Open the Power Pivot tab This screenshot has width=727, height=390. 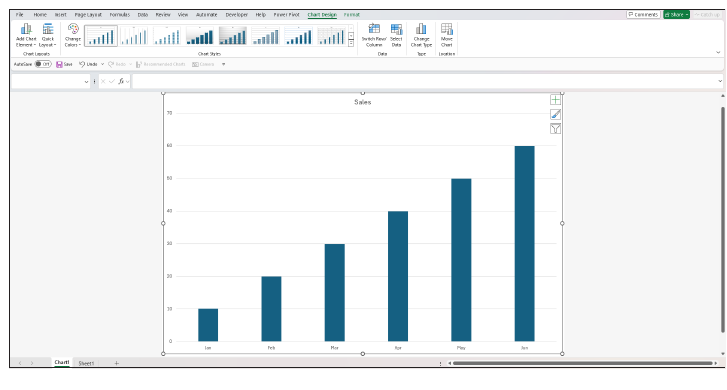click(287, 15)
